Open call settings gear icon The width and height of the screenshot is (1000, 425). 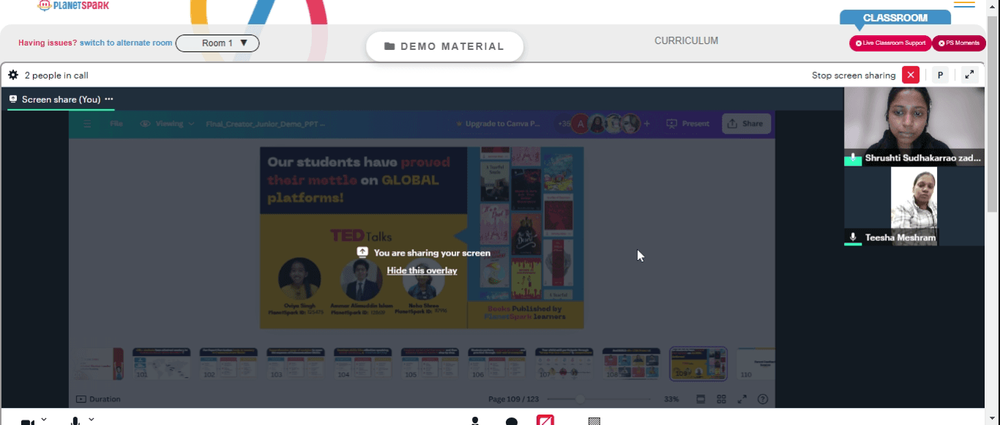coord(13,75)
